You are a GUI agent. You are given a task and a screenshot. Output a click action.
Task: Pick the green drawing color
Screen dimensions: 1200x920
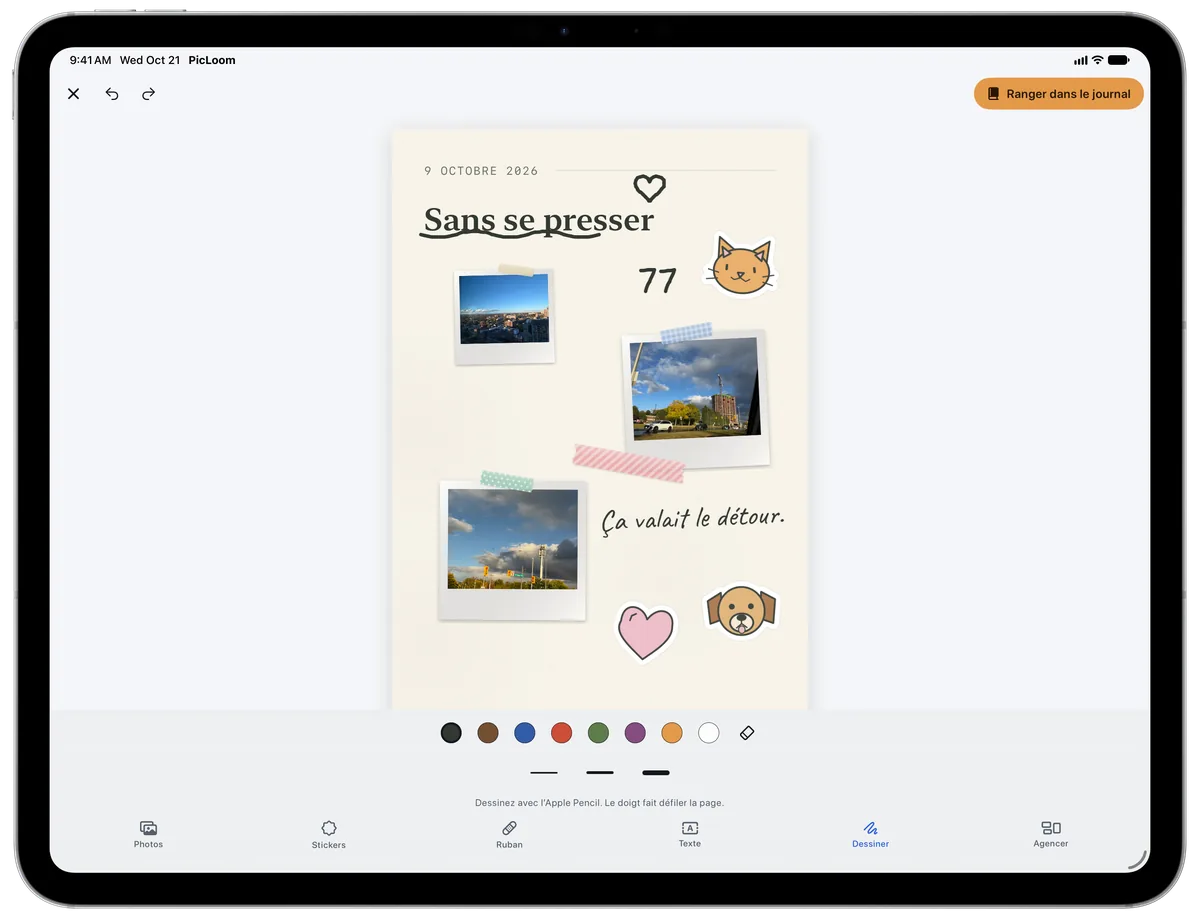point(598,733)
